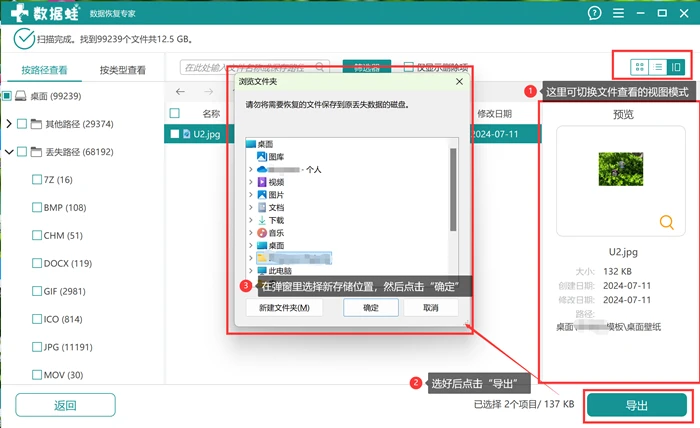700x428 pixels.
Task: Click the back arrow navigation icon
Action: click(180, 92)
